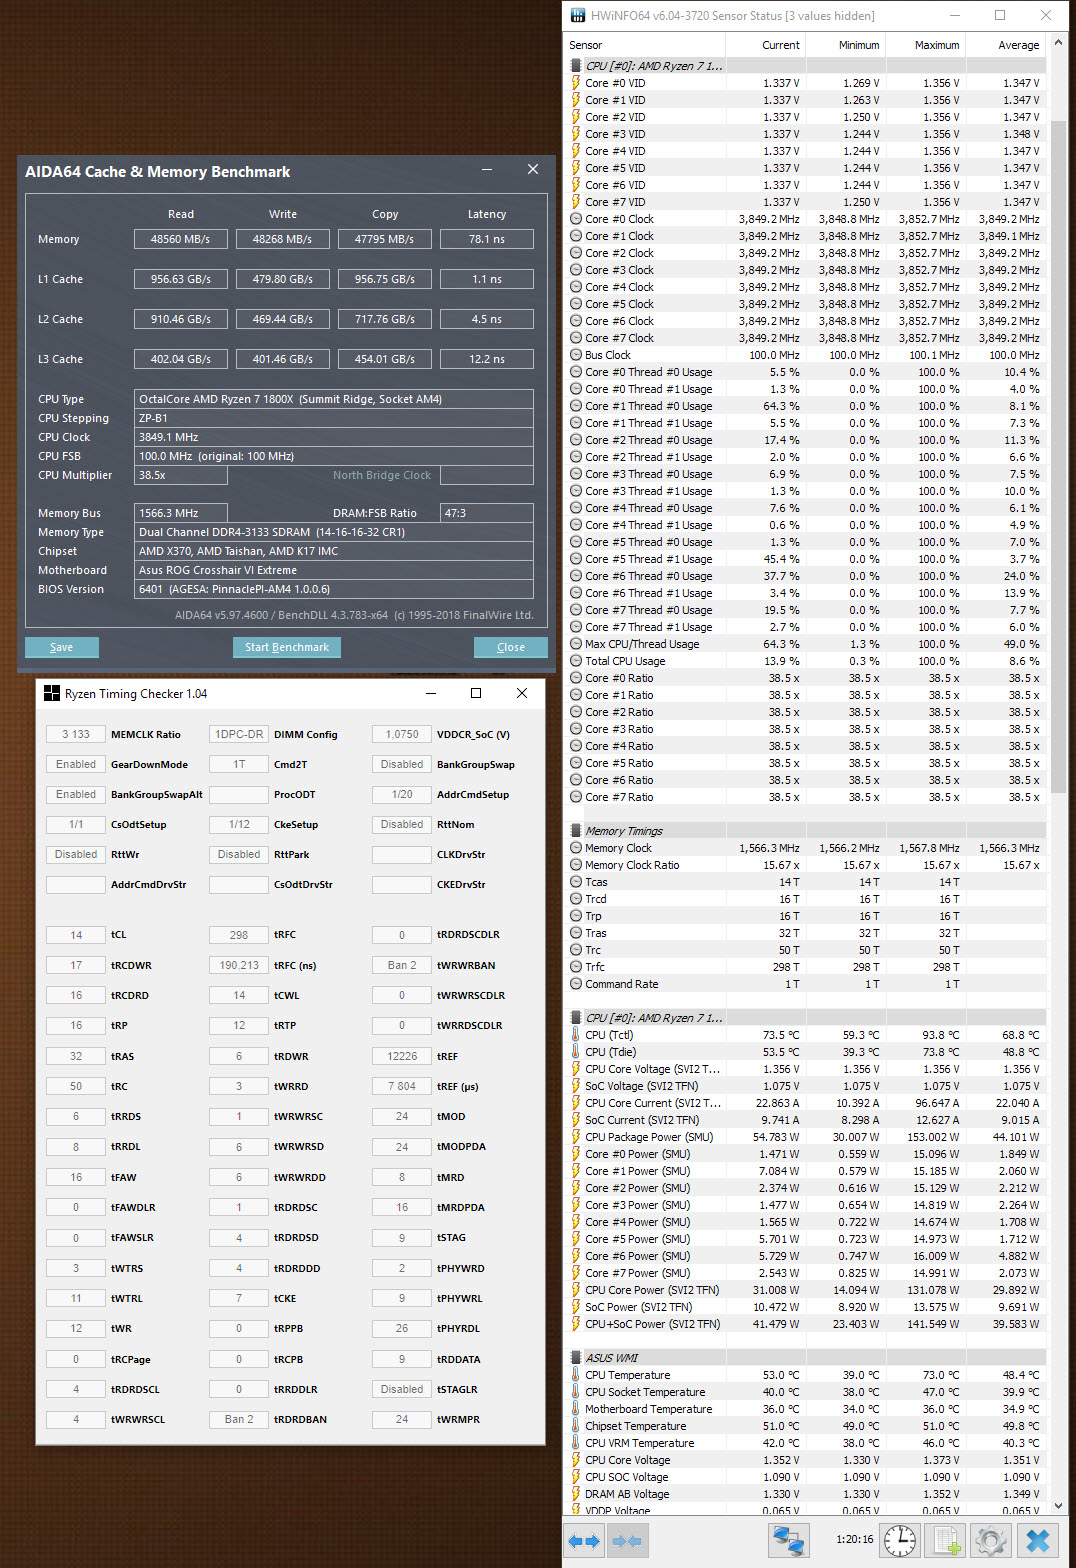This screenshot has width=1076, height=1568.
Task: Click the lightning icon beside SoC Current (SVI2 TFN)
Action: [x=576, y=1120]
